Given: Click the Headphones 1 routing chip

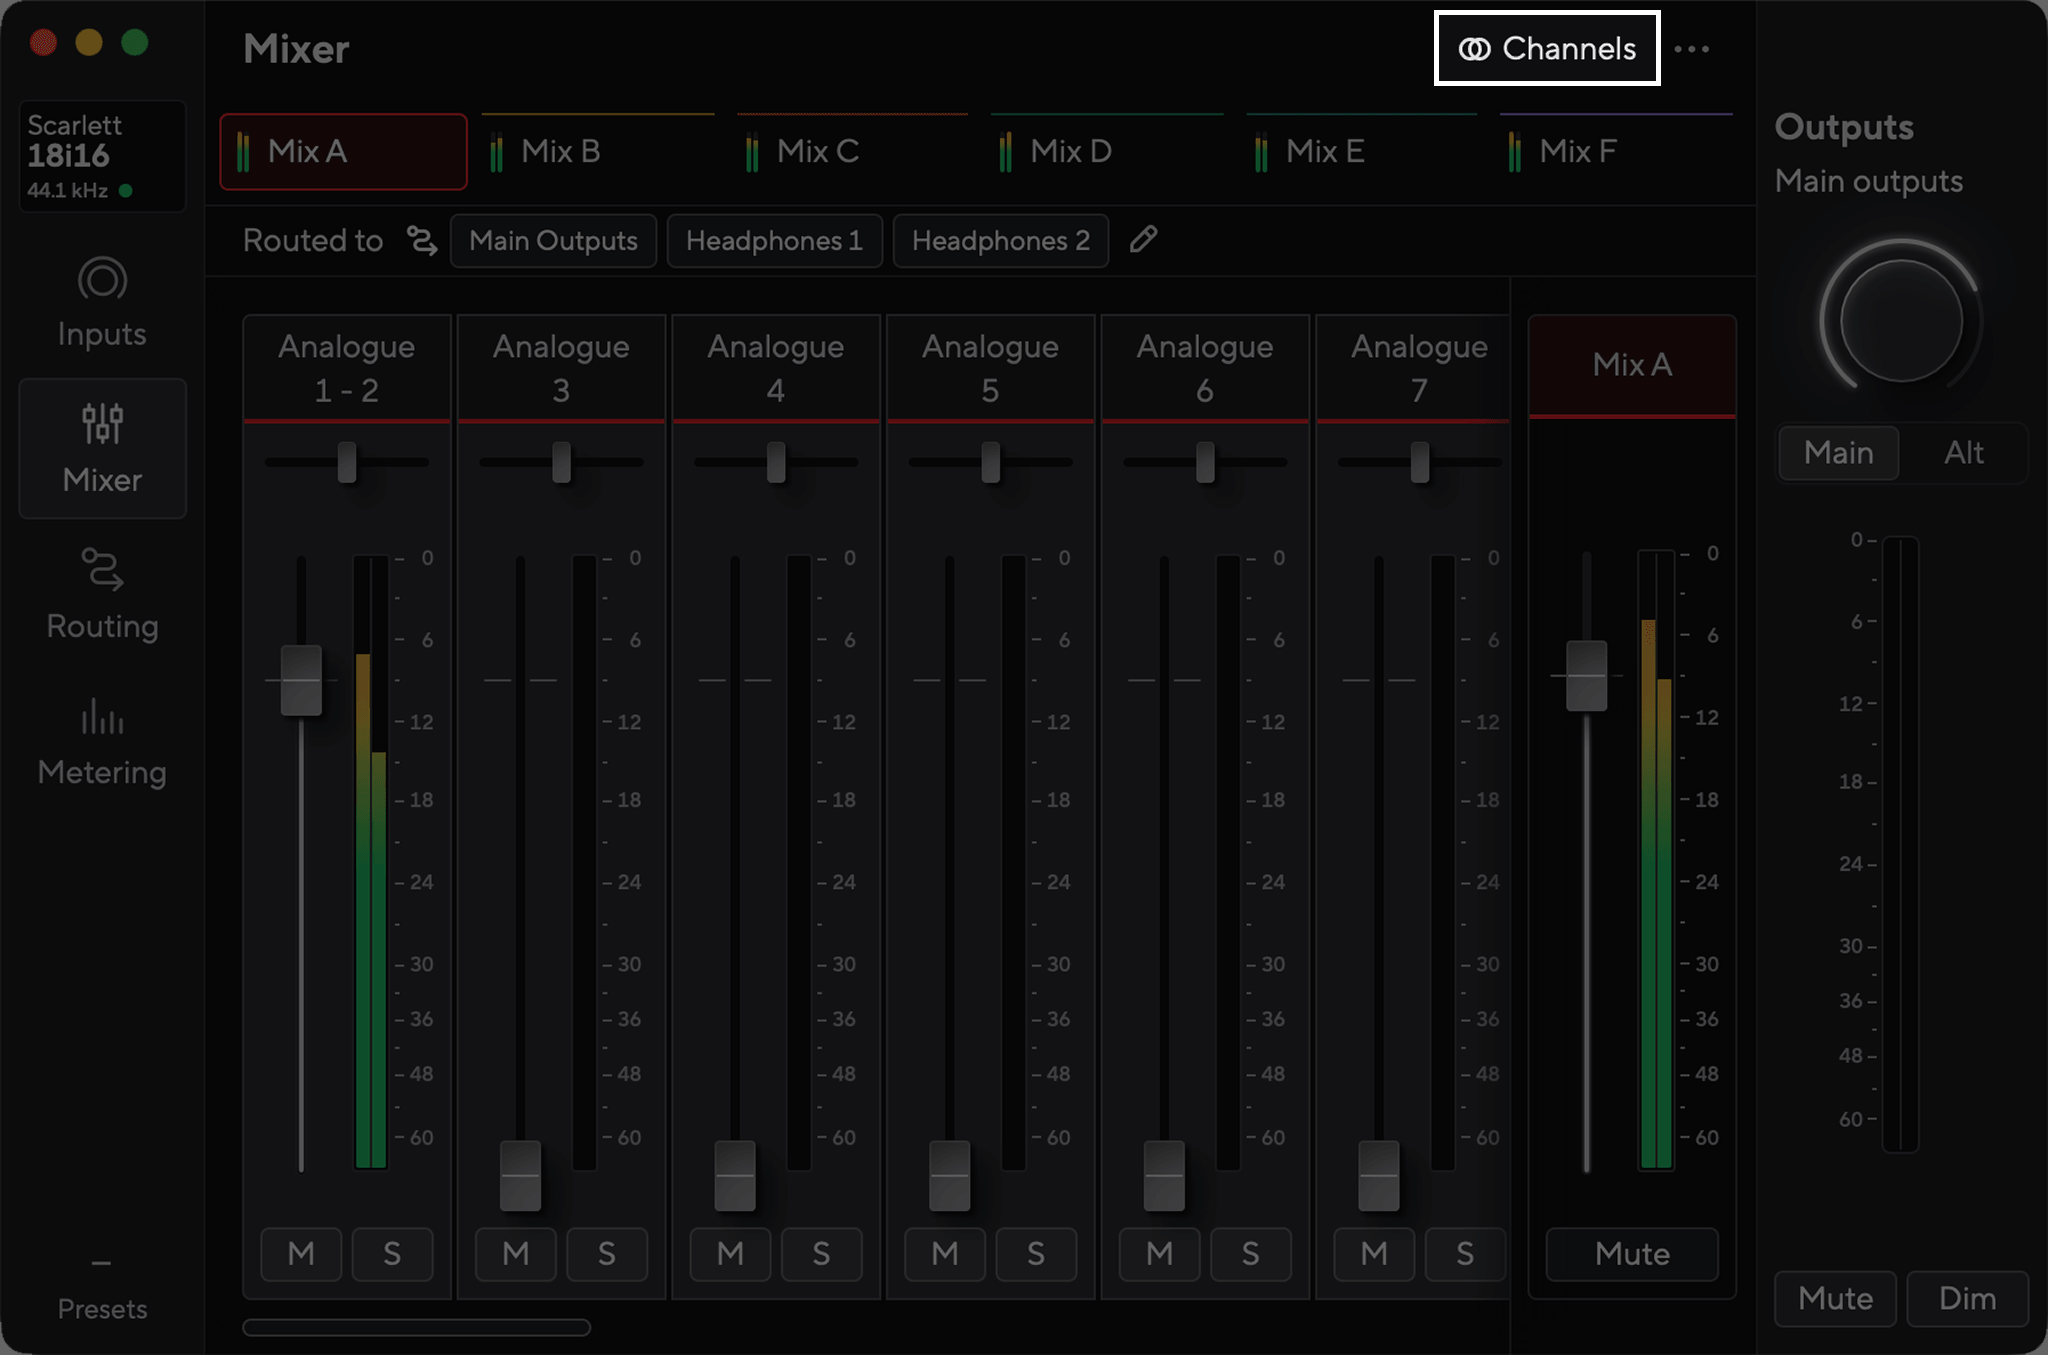Looking at the screenshot, I should point(774,241).
